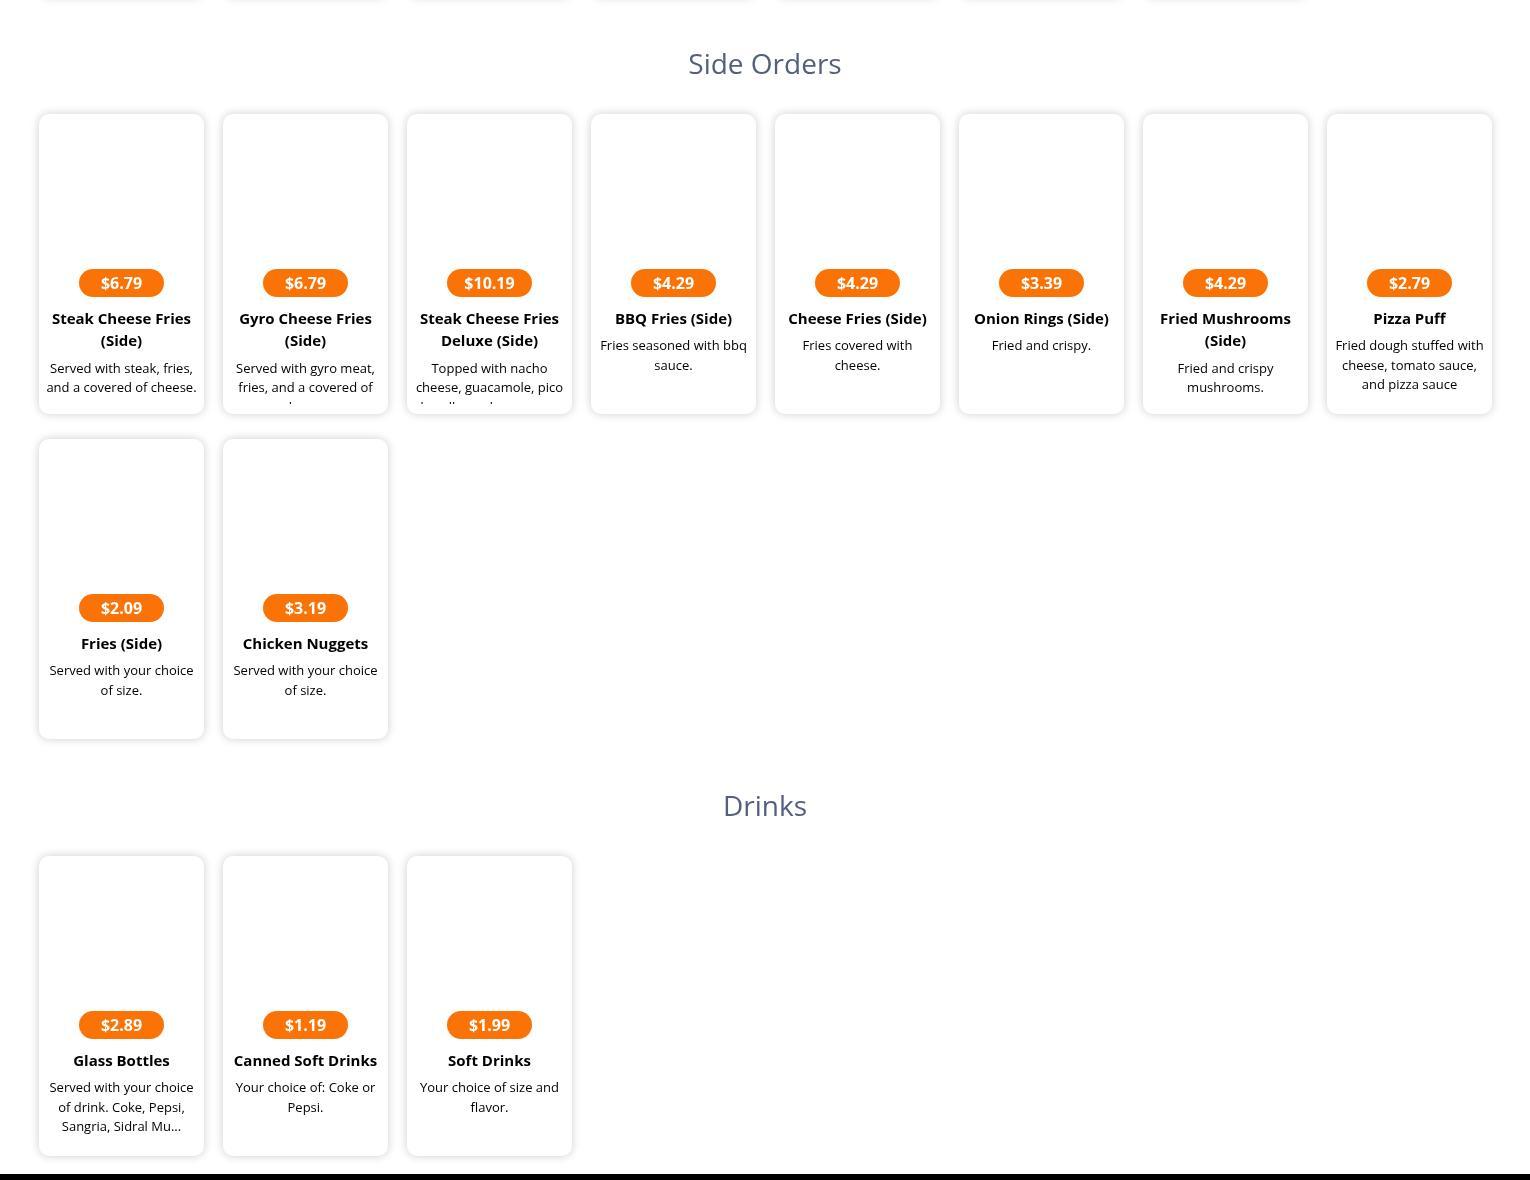Select the $1.99 Soft Drinks price badge
Screen dimensions: 1530x1180
coord(489,1025)
